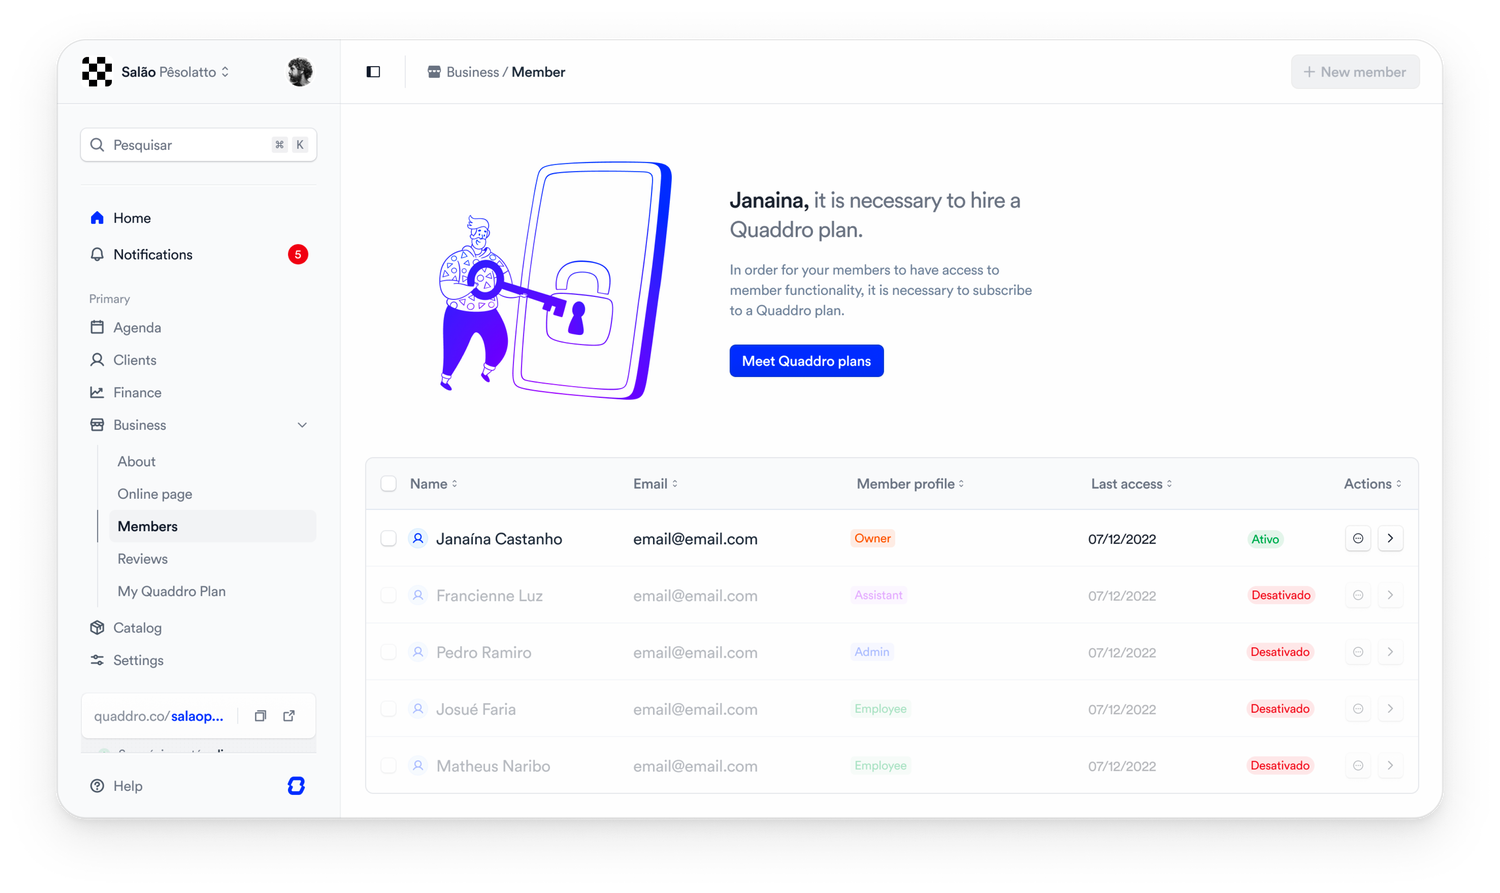The height and width of the screenshot is (893, 1500).
Task: Click the Clients person icon
Action: click(97, 360)
